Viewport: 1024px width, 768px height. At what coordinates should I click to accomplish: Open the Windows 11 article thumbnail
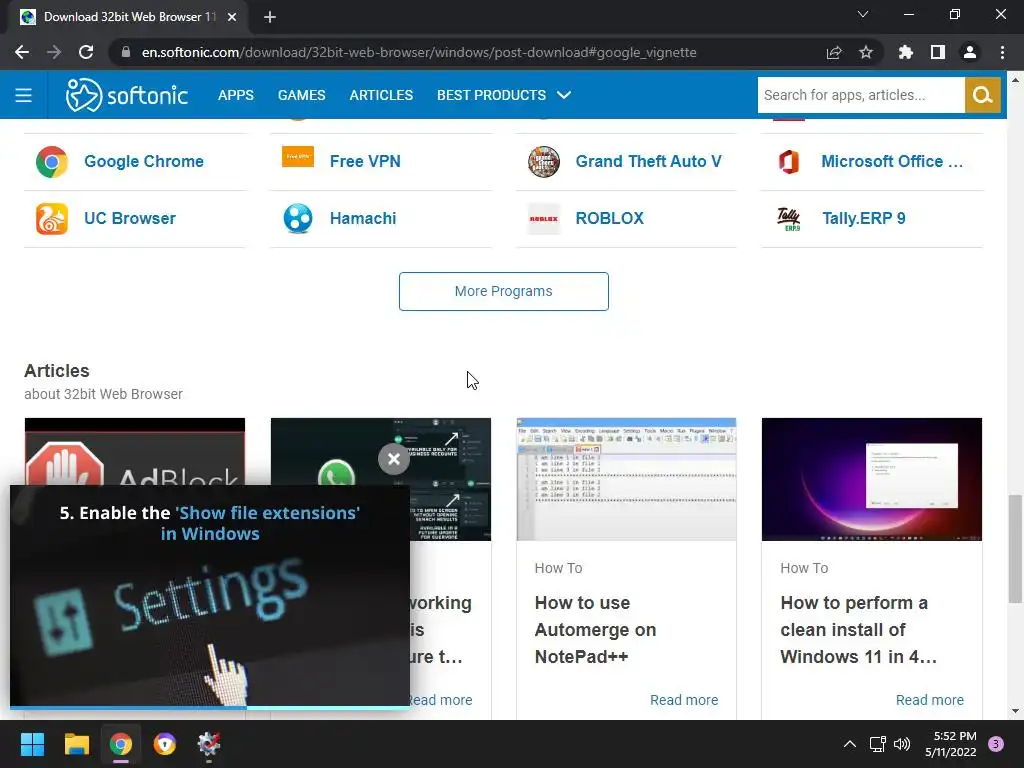click(x=872, y=479)
